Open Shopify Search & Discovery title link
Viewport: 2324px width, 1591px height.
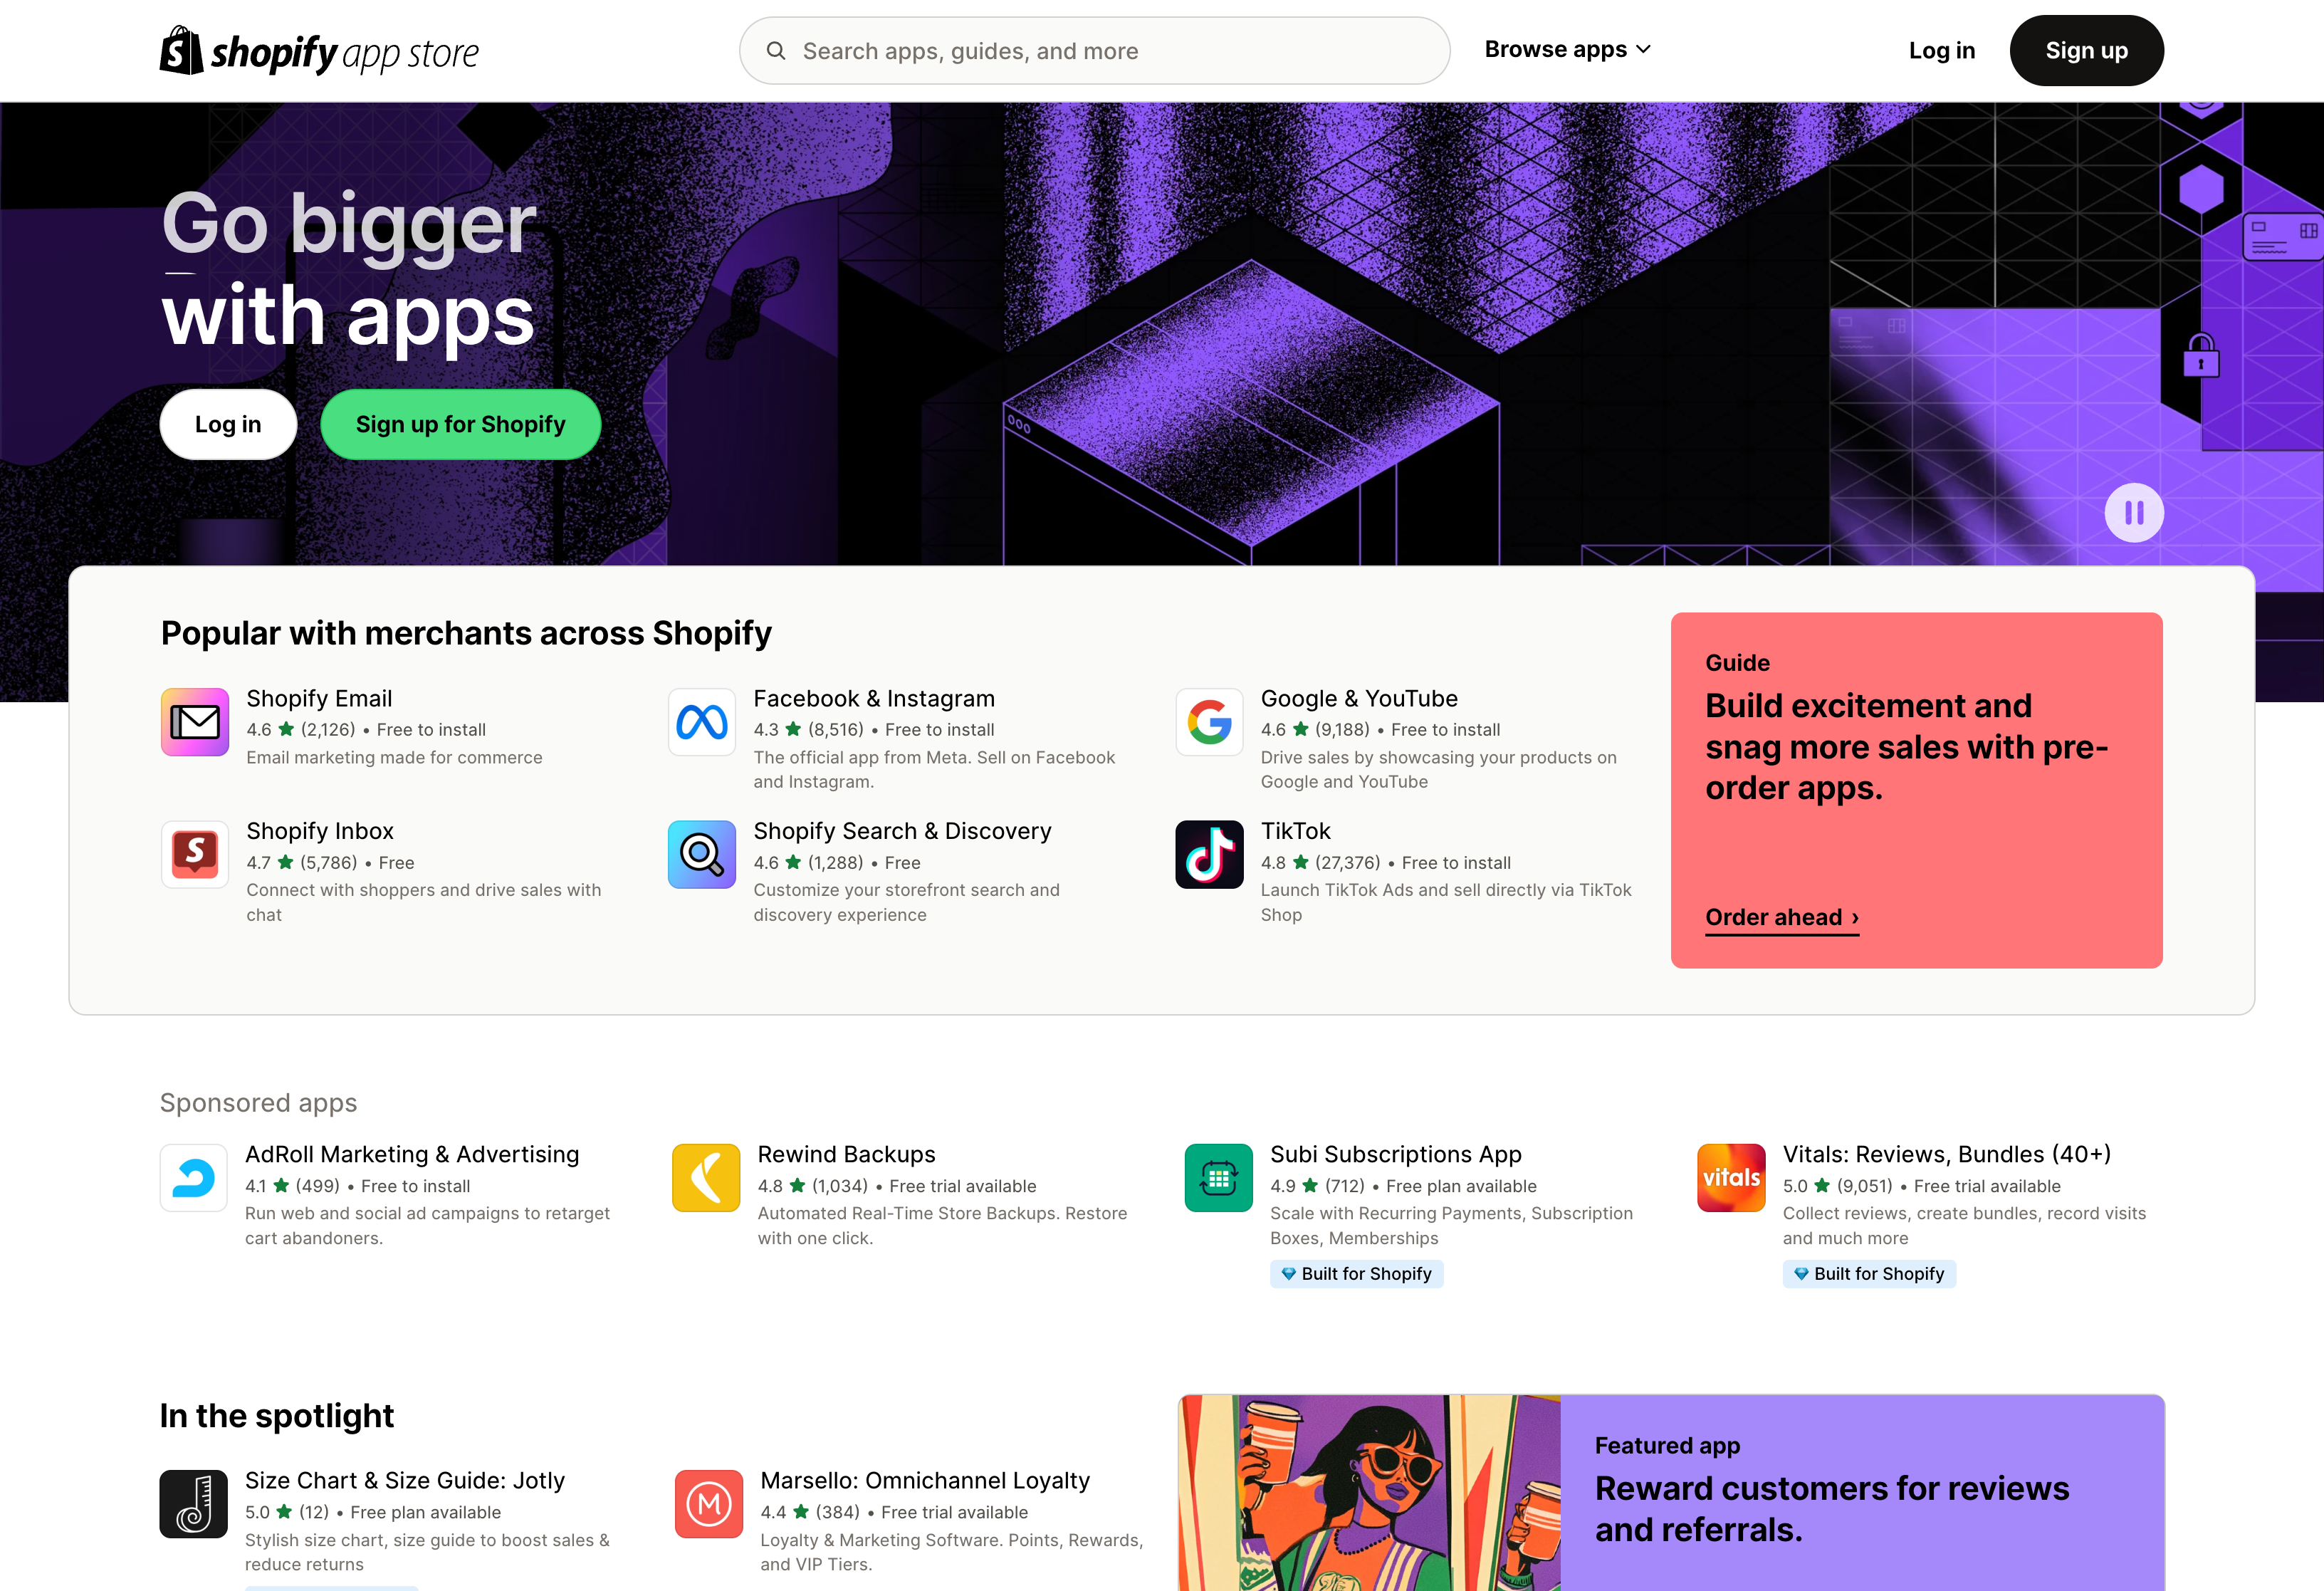[x=902, y=831]
